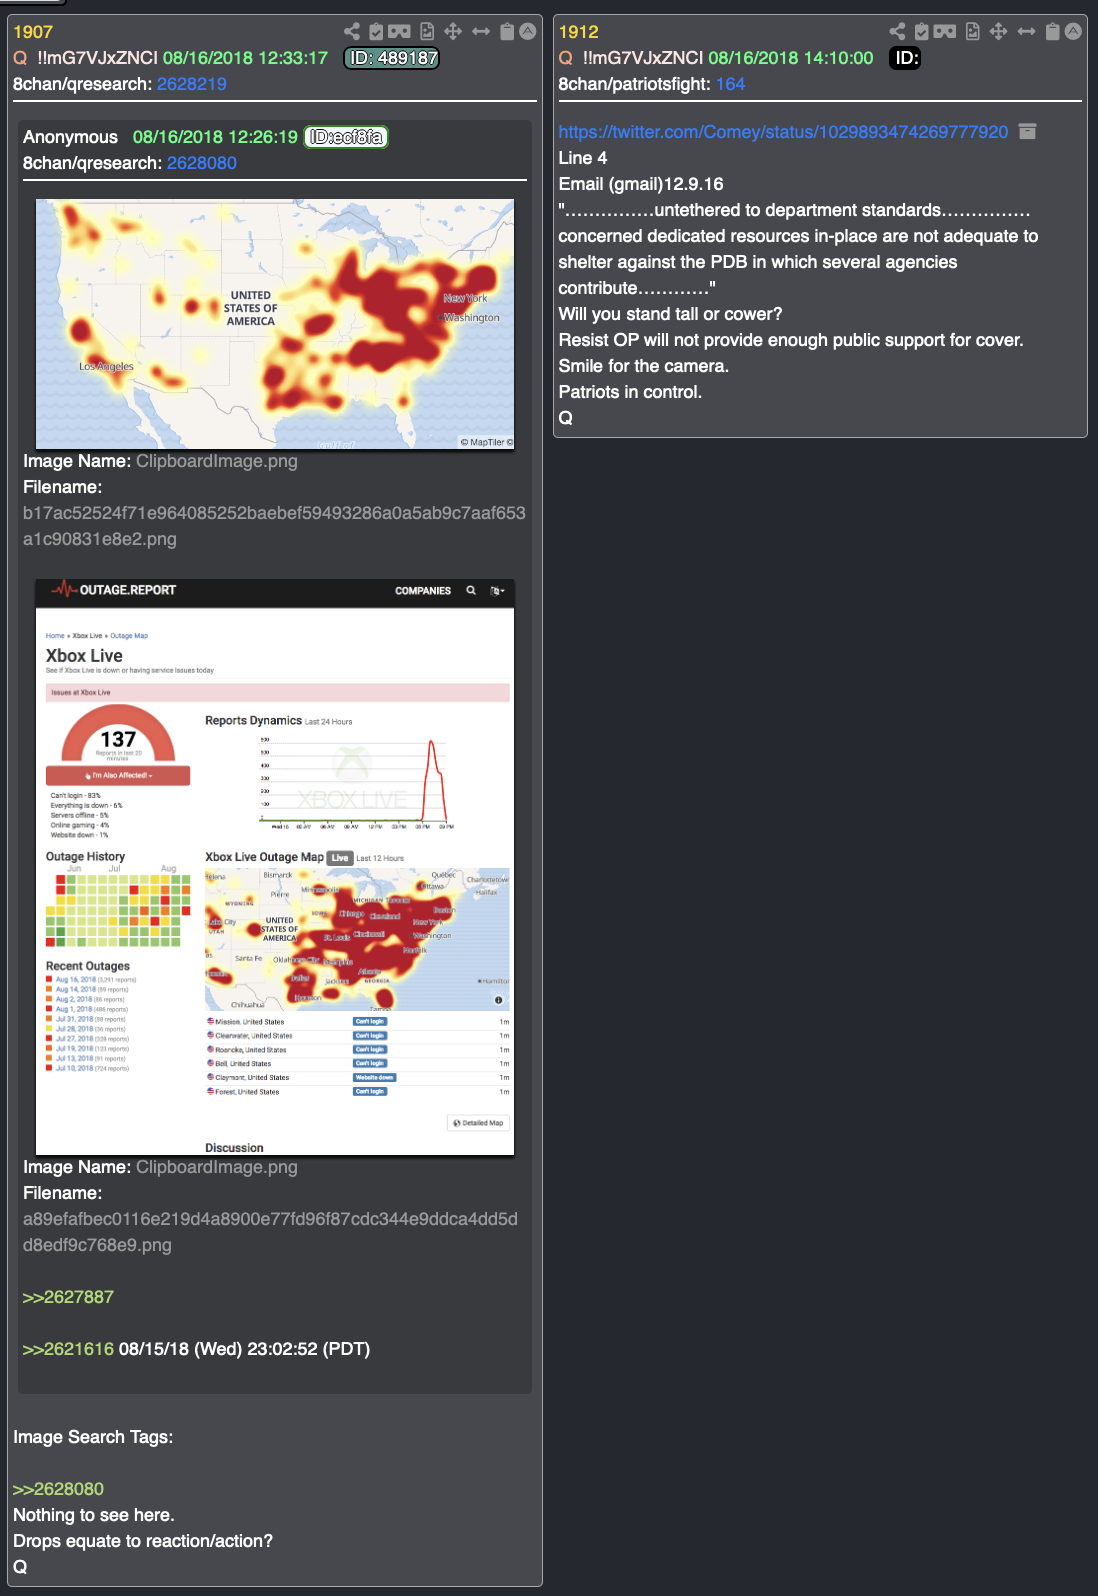Screen dimensions: 1098x1596
Task: Click document image icon on post 1912
Action: tap(972, 32)
